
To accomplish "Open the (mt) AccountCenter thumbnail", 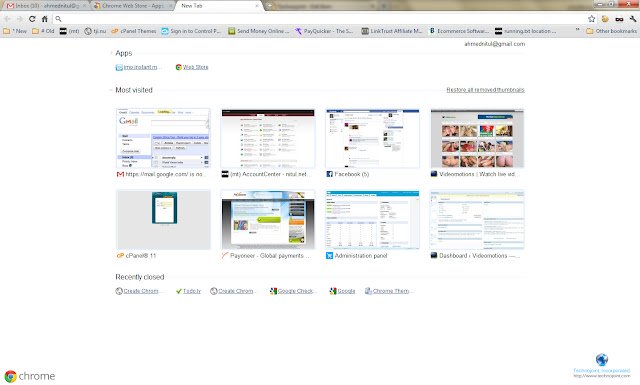I will coord(268,138).
